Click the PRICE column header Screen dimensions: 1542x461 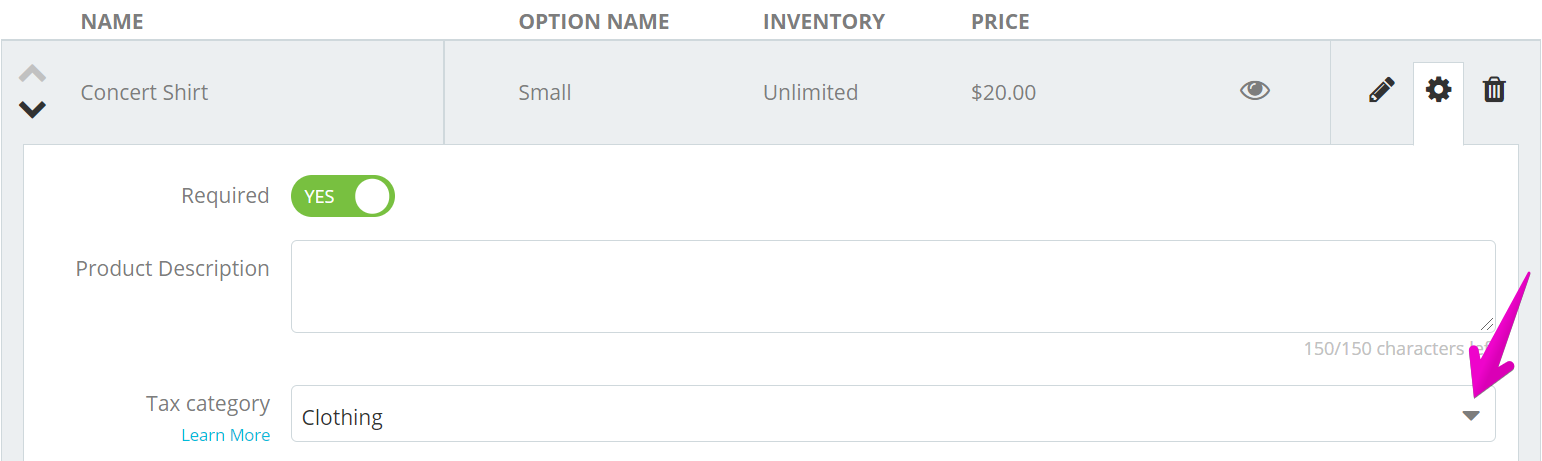point(1000,21)
